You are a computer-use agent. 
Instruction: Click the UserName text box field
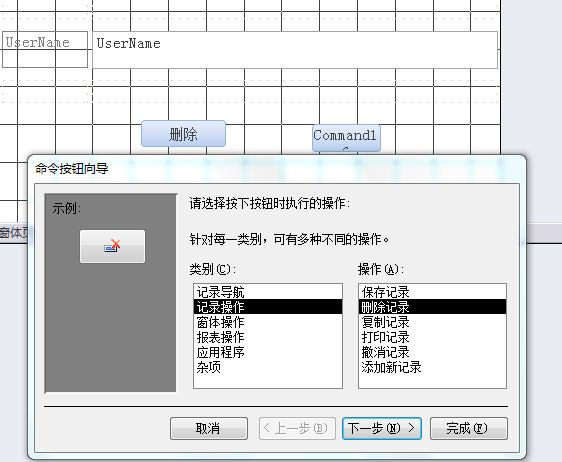click(295, 50)
